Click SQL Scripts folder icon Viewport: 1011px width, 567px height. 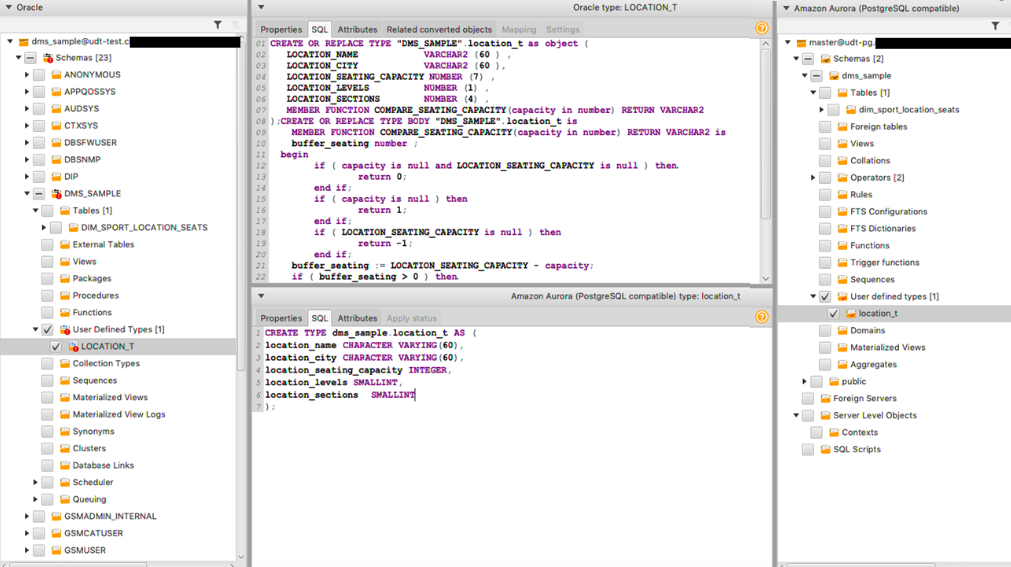pos(826,450)
